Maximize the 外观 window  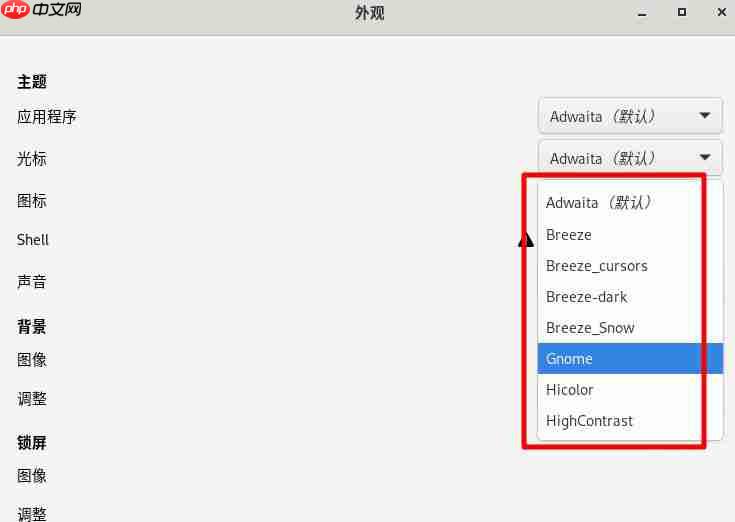[682, 12]
